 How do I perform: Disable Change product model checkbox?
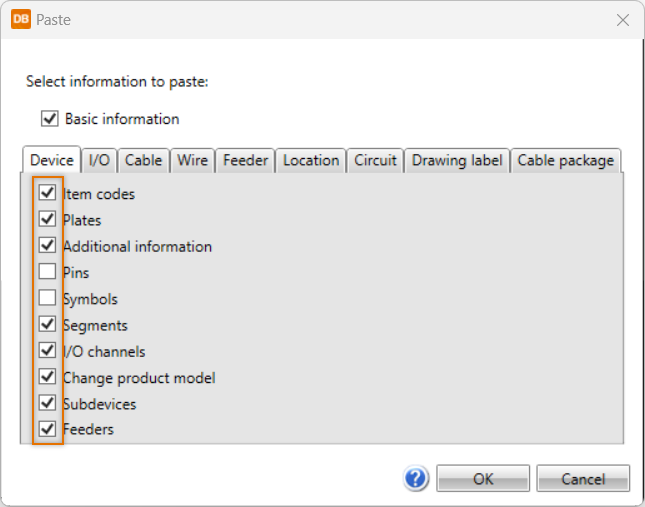pyautogui.click(x=47, y=377)
